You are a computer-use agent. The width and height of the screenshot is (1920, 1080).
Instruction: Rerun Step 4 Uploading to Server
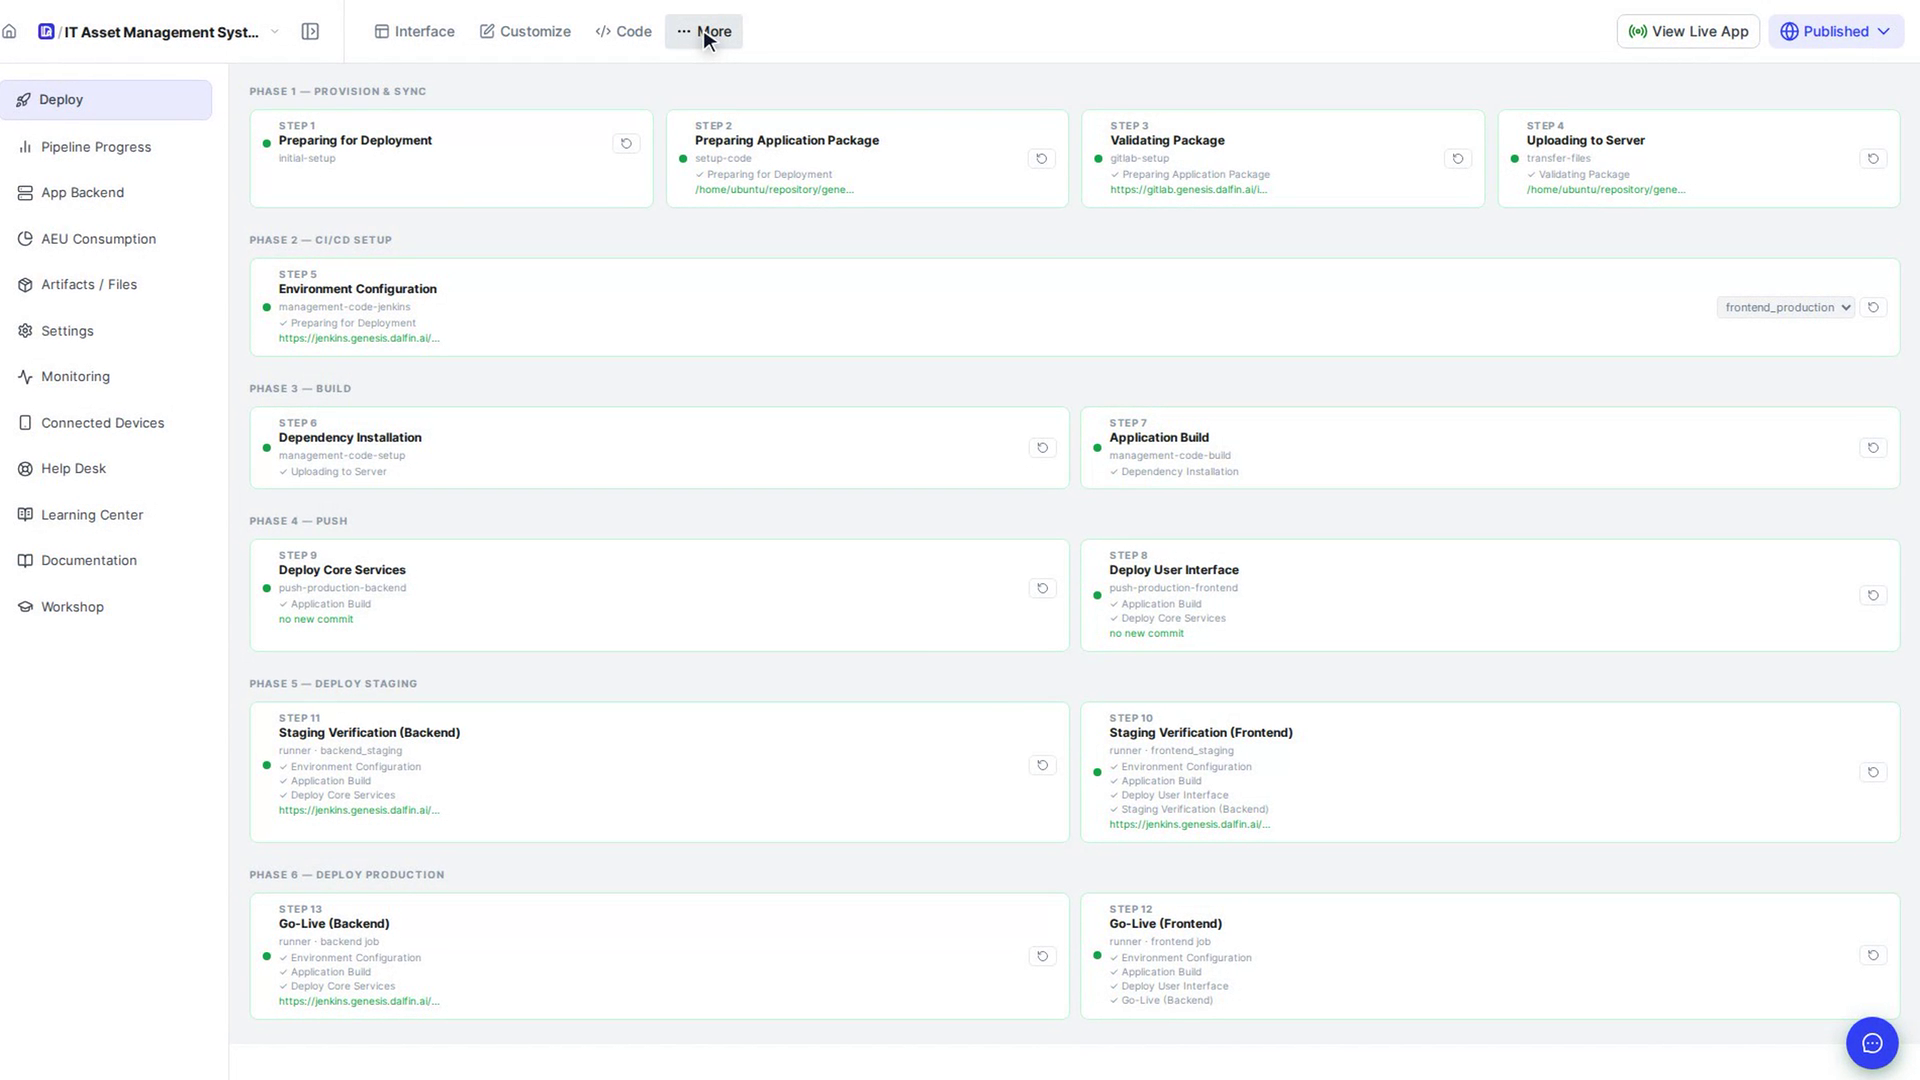tap(1873, 159)
